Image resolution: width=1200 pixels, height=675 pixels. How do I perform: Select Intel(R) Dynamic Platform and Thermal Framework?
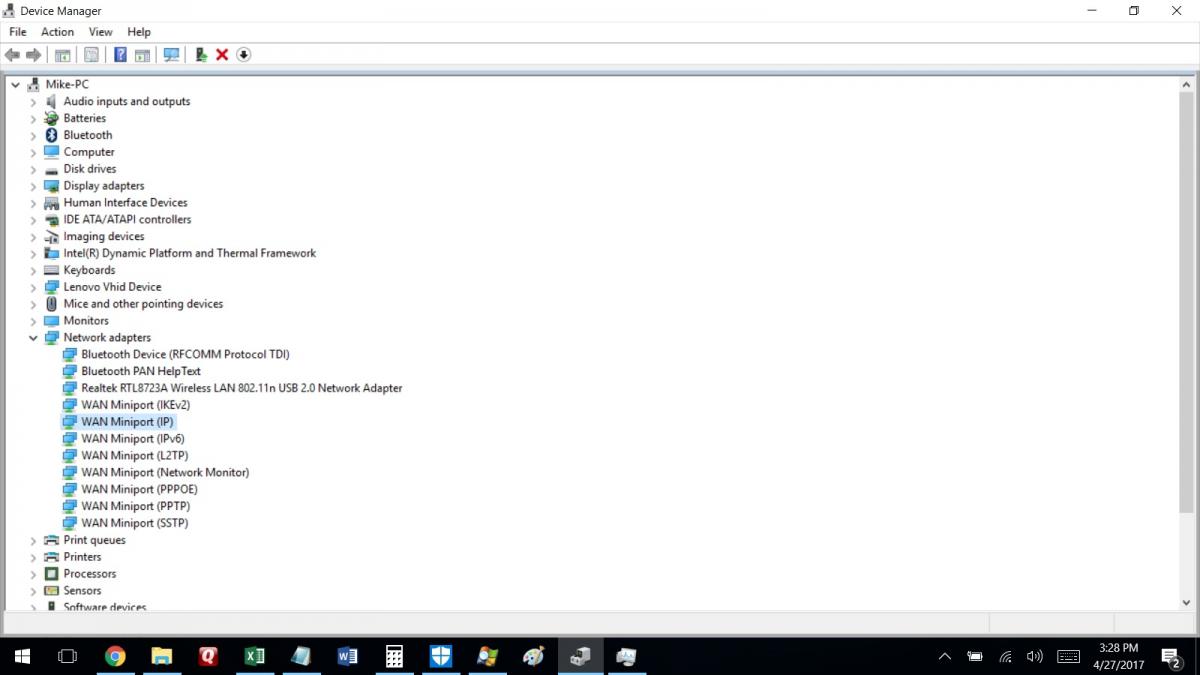pyautogui.click(x=190, y=253)
